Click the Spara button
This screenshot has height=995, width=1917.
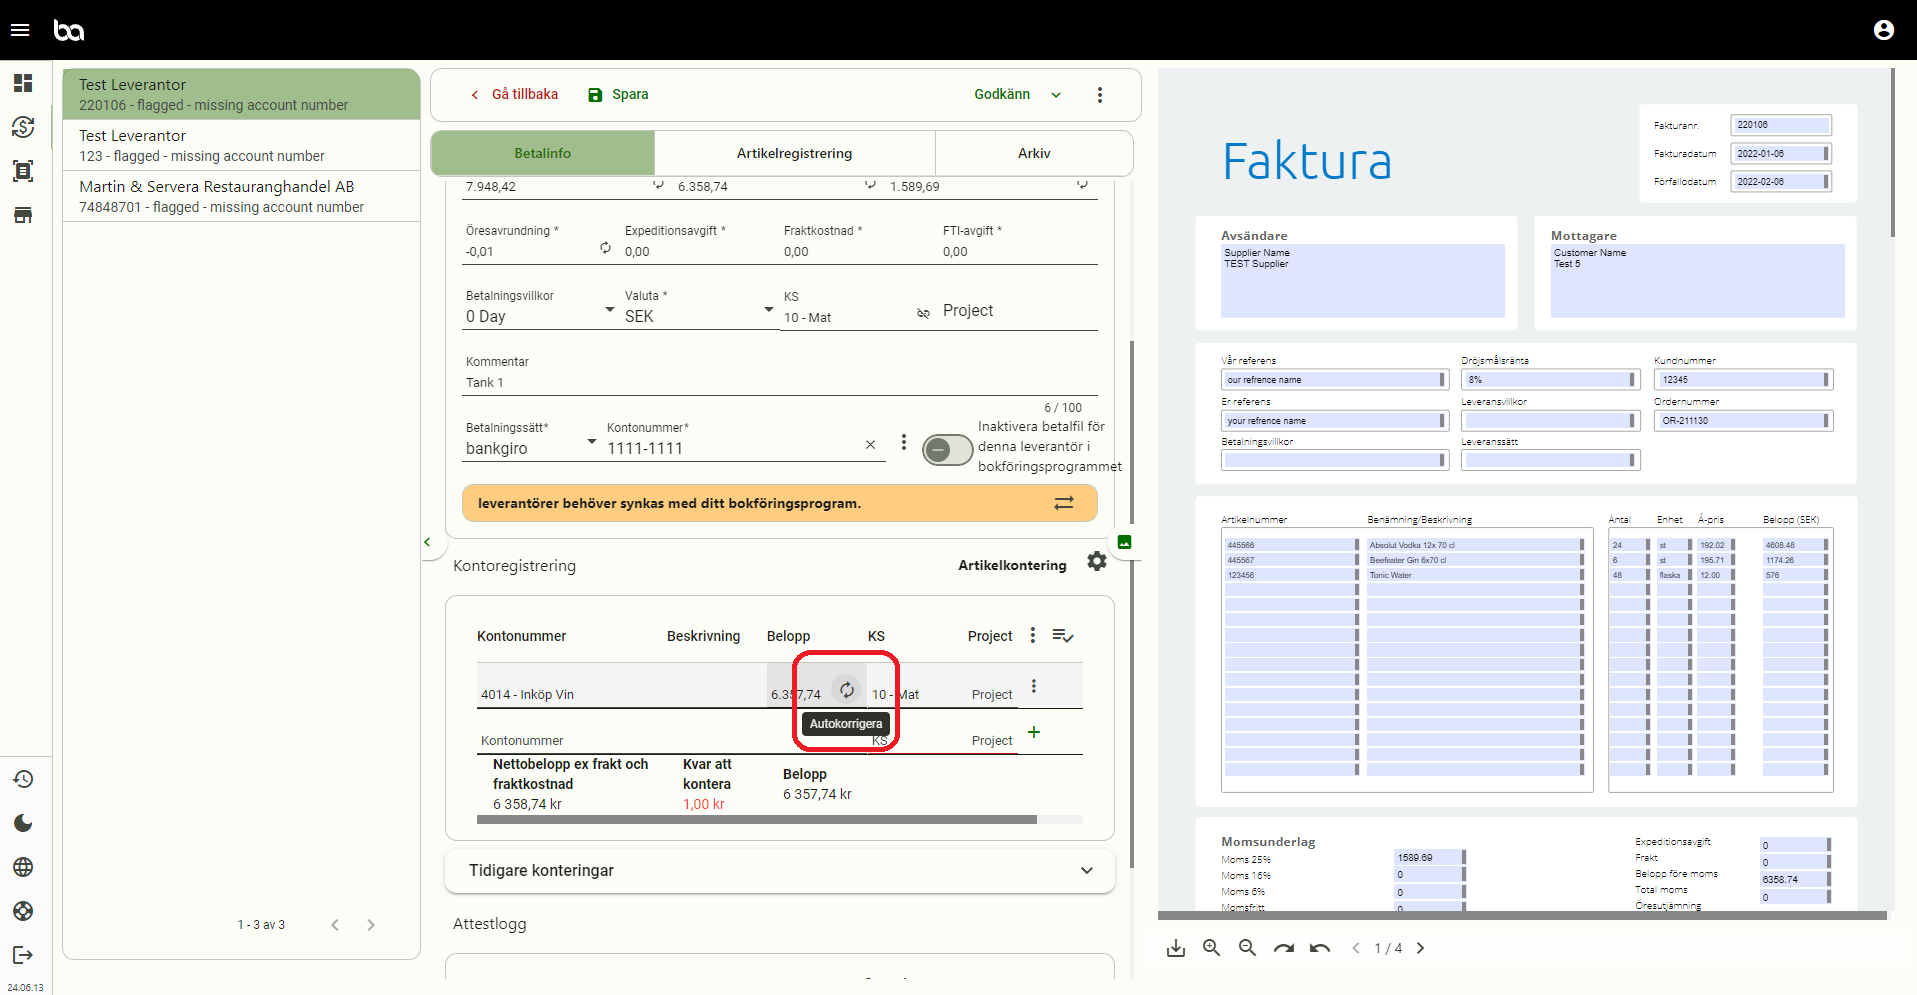(x=618, y=94)
